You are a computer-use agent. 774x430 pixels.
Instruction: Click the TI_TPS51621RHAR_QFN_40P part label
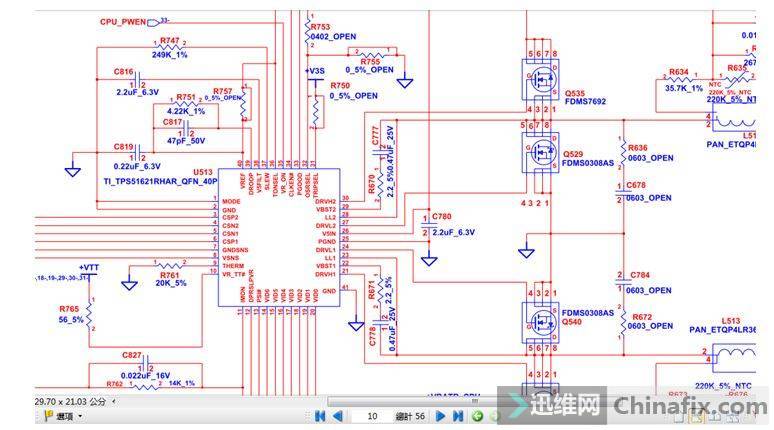click(x=160, y=181)
